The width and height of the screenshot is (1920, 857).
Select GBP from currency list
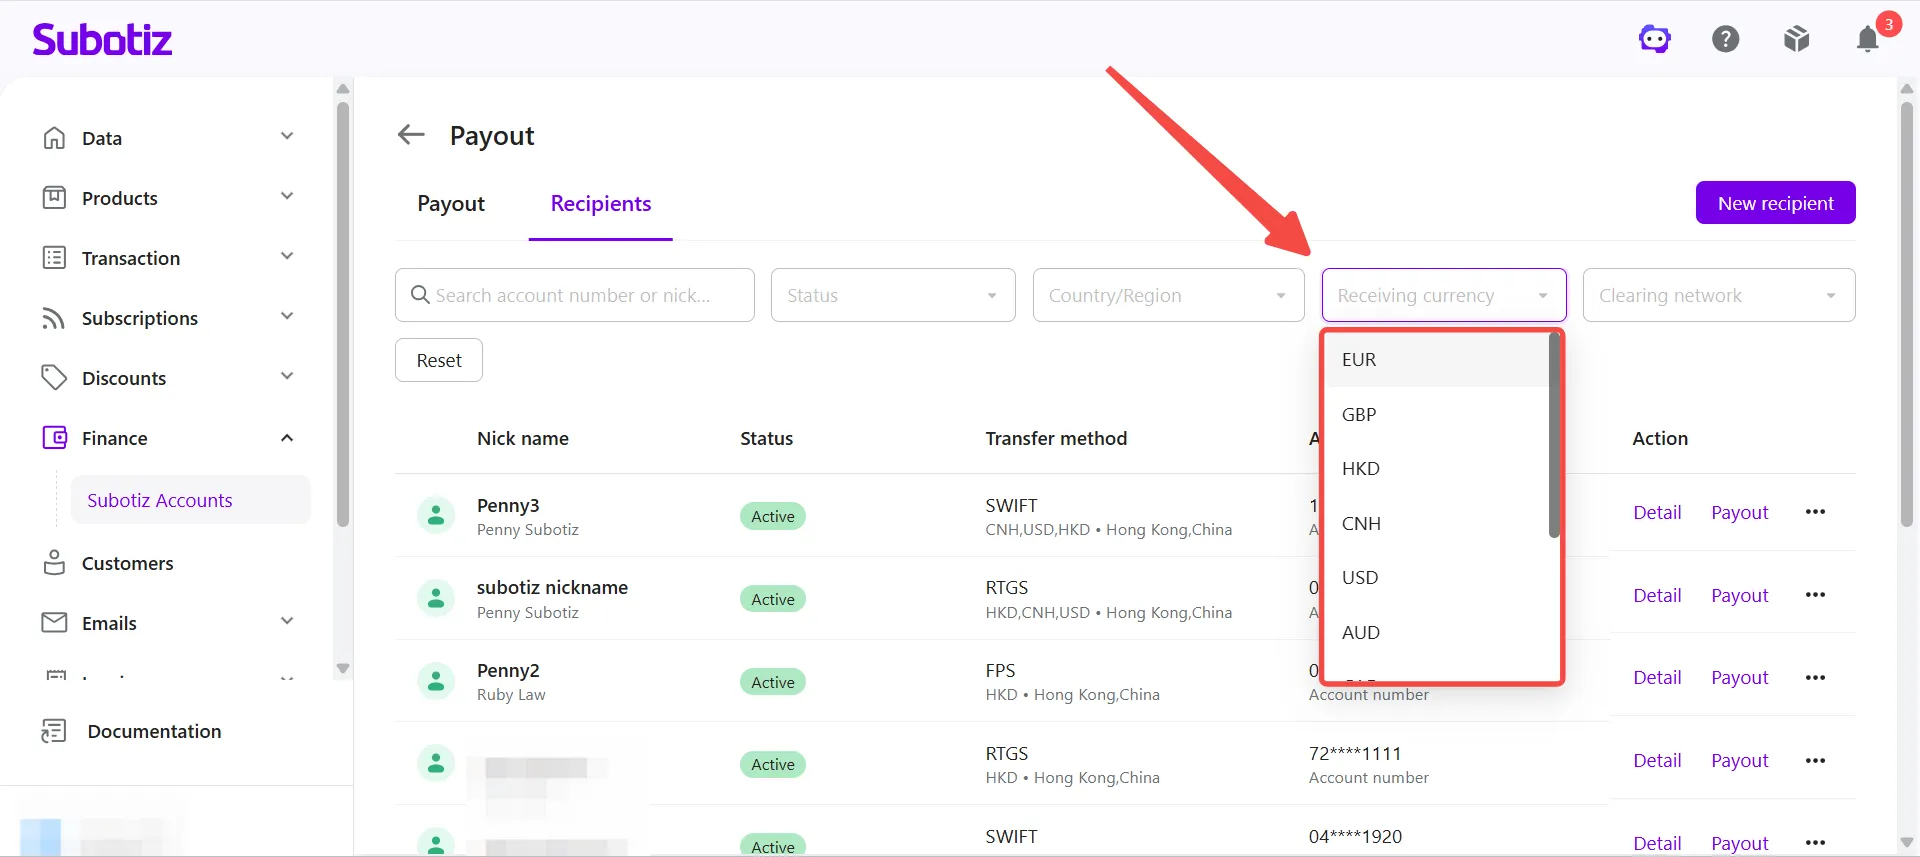click(1438, 414)
